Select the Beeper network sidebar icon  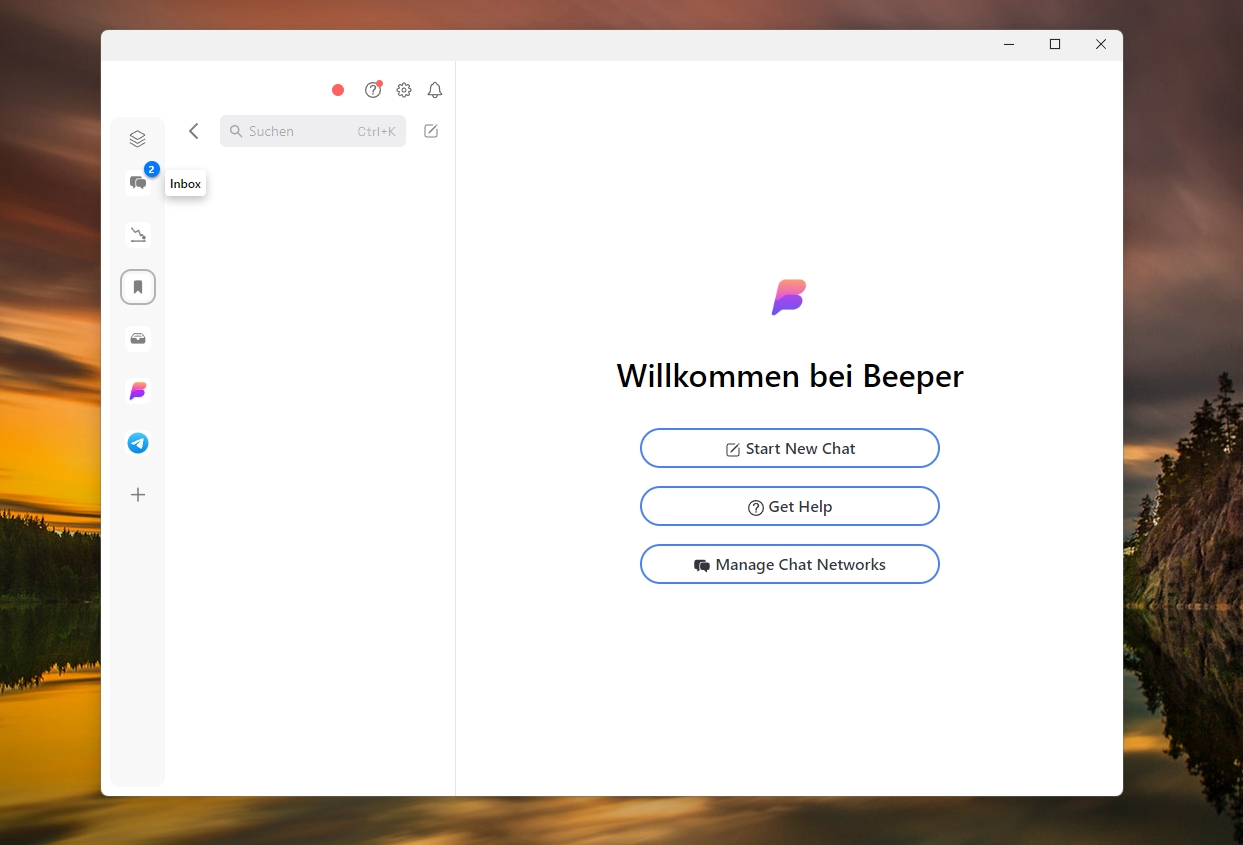tap(138, 391)
